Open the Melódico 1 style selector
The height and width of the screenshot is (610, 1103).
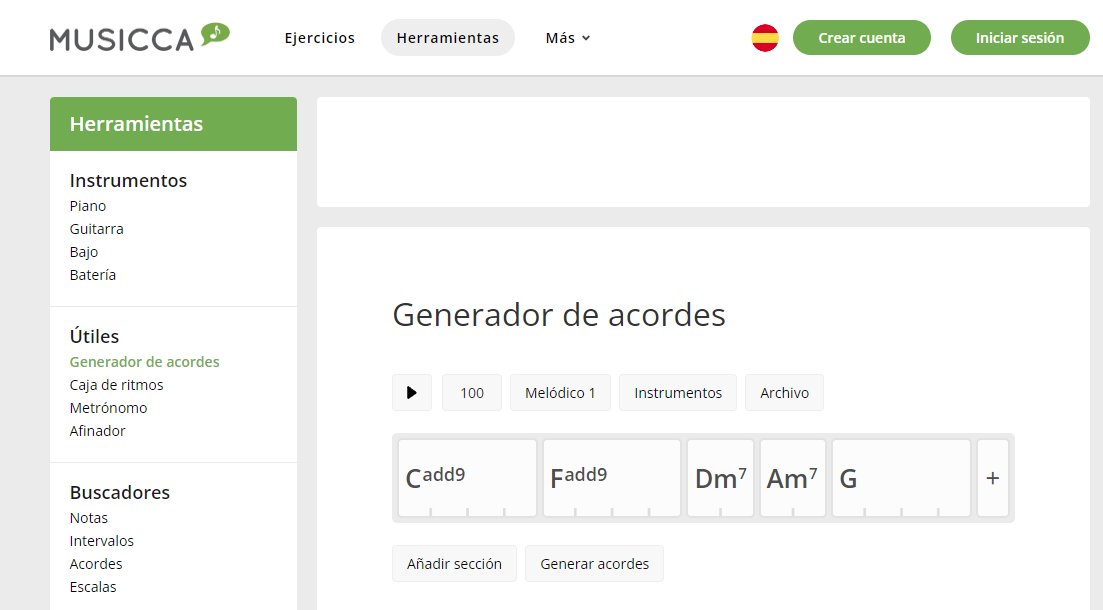pyautogui.click(x=560, y=392)
